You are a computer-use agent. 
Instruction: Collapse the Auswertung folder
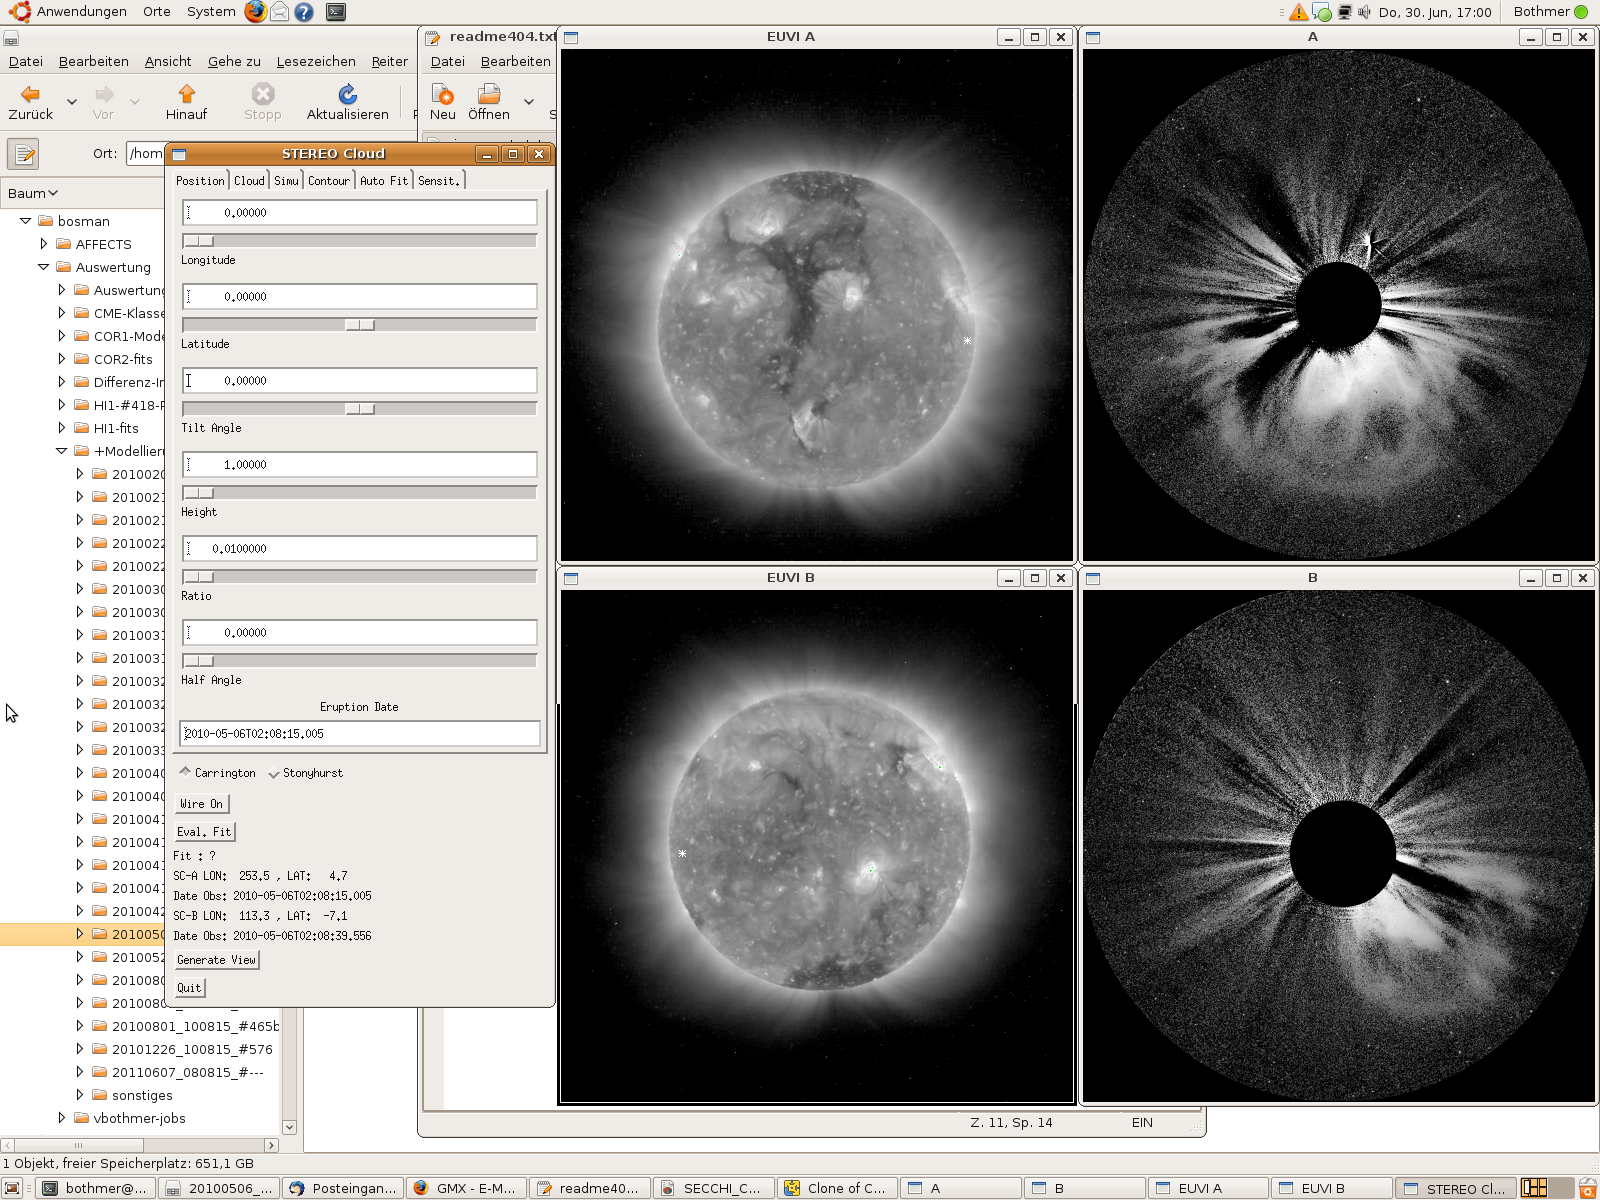pyautogui.click(x=43, y=266)
